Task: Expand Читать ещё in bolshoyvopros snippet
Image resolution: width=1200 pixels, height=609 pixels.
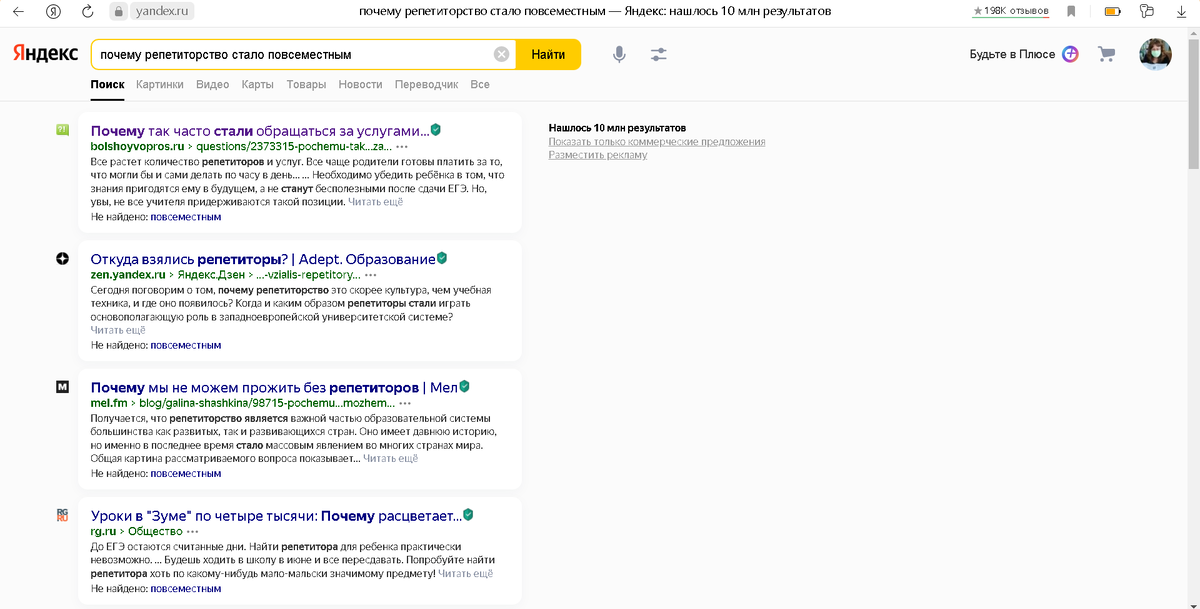Action: pos(375,202)
